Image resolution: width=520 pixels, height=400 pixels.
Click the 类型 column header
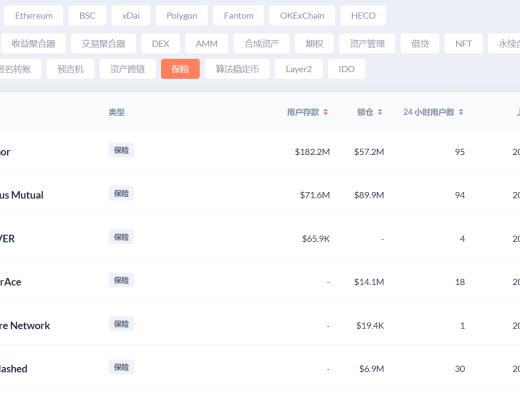(x=116, y=112)
